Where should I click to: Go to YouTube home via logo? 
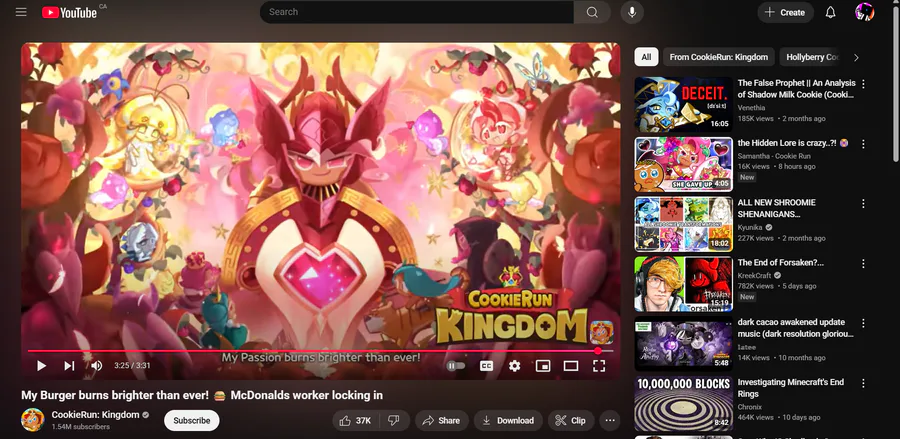point(69,12)
